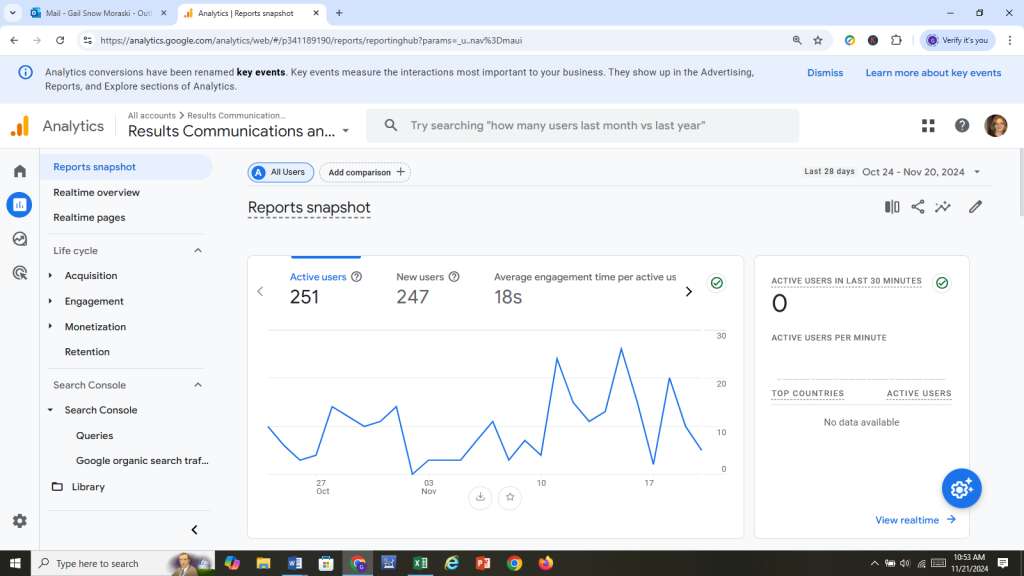Open the Library

88,487
